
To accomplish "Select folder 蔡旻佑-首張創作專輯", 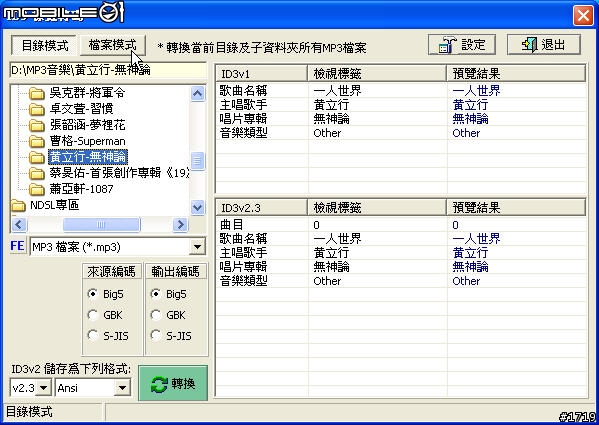I will [x=119, y=173].
